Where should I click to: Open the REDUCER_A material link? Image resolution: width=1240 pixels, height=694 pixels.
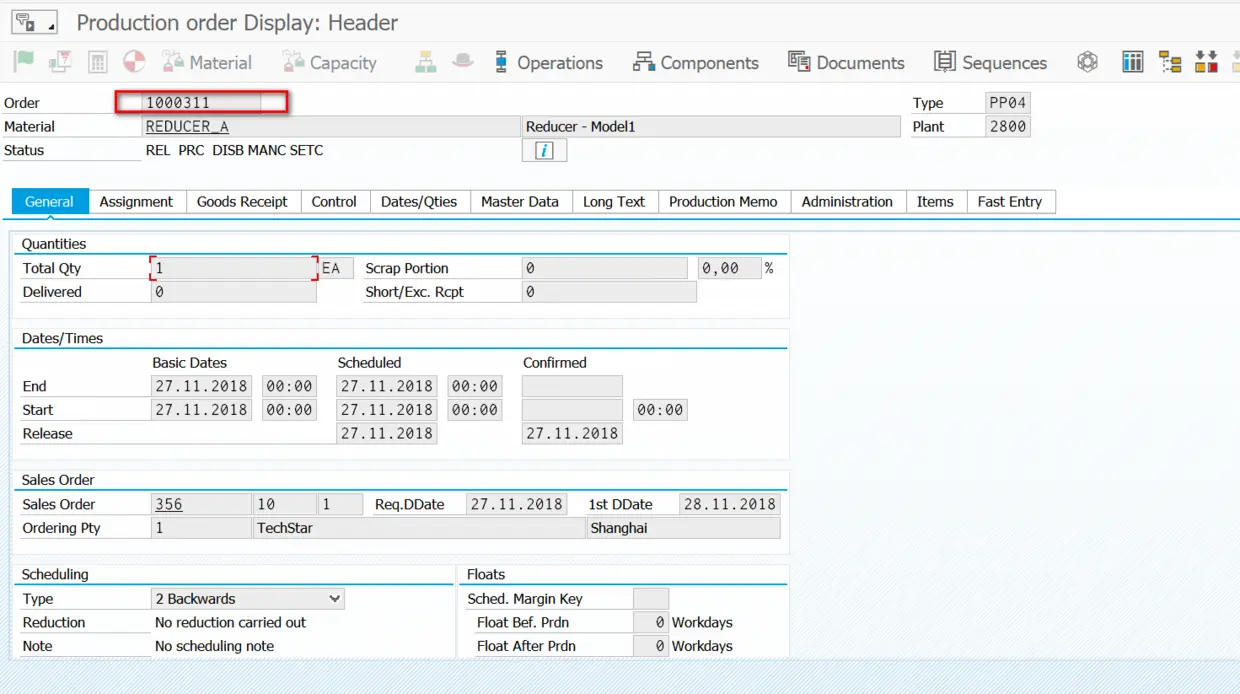tap(187, 127)
